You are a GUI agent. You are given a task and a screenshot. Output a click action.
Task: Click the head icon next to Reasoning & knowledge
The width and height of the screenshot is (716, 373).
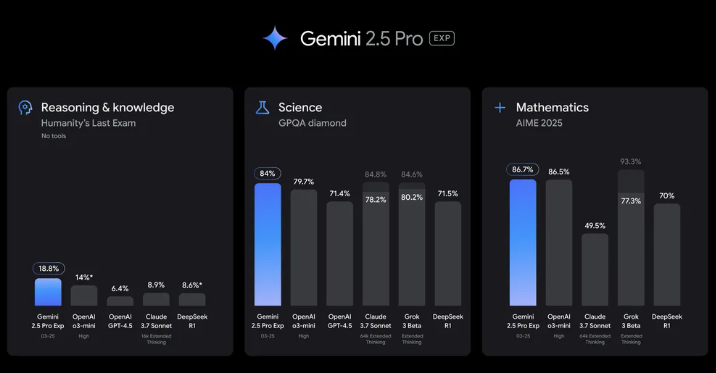[x=25, y=108]
